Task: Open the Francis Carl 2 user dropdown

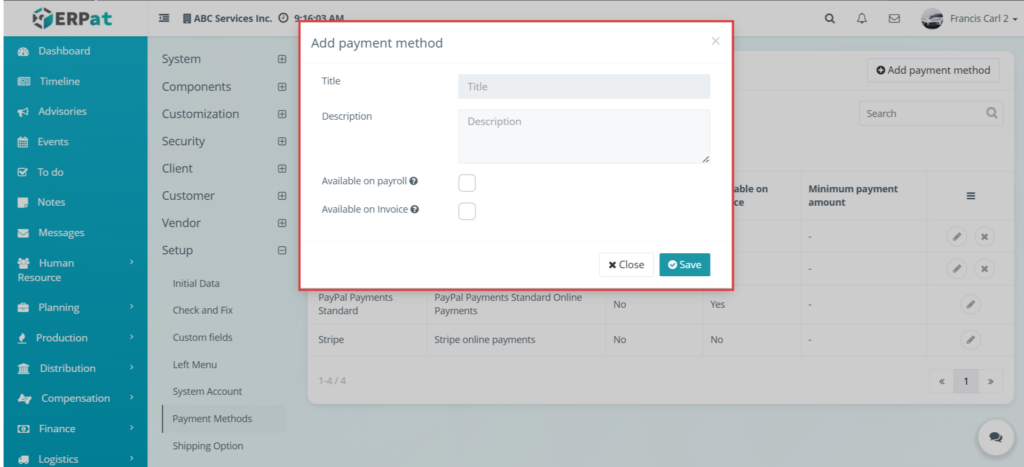Action: click(970, 19)
